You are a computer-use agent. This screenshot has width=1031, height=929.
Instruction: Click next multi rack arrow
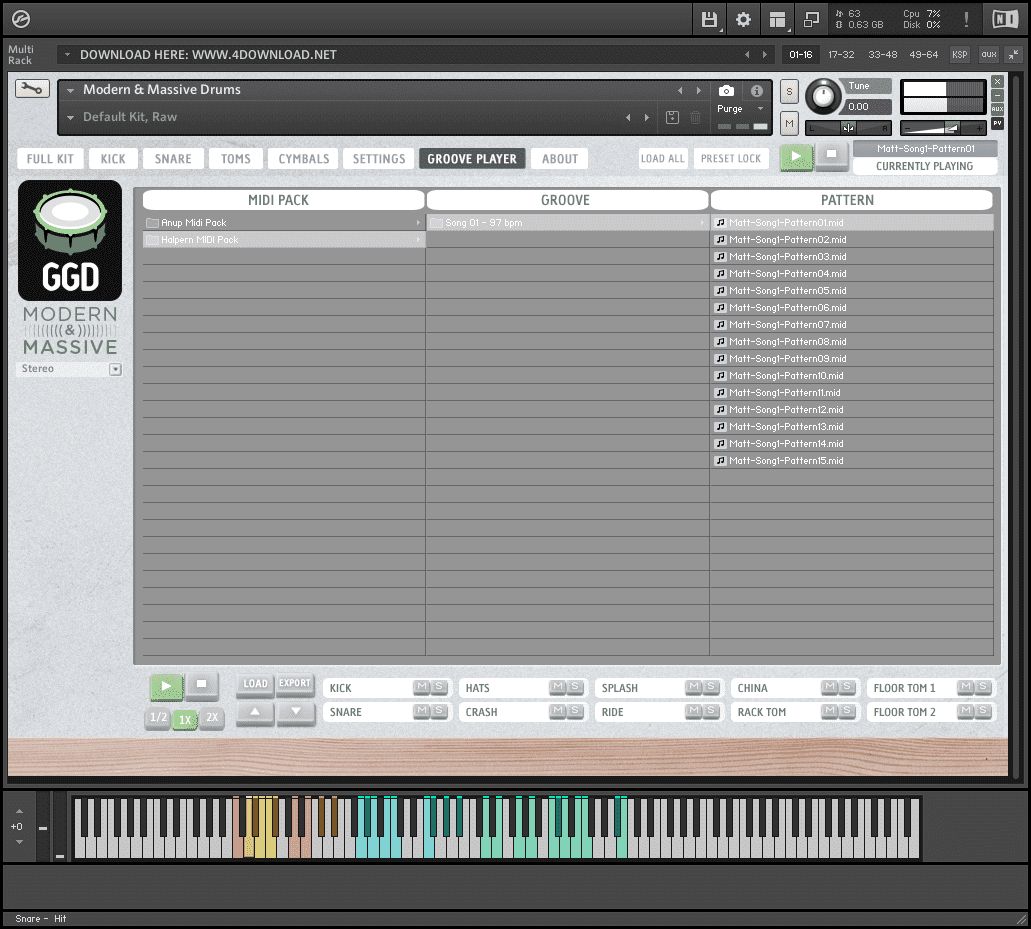pos(765,55)
